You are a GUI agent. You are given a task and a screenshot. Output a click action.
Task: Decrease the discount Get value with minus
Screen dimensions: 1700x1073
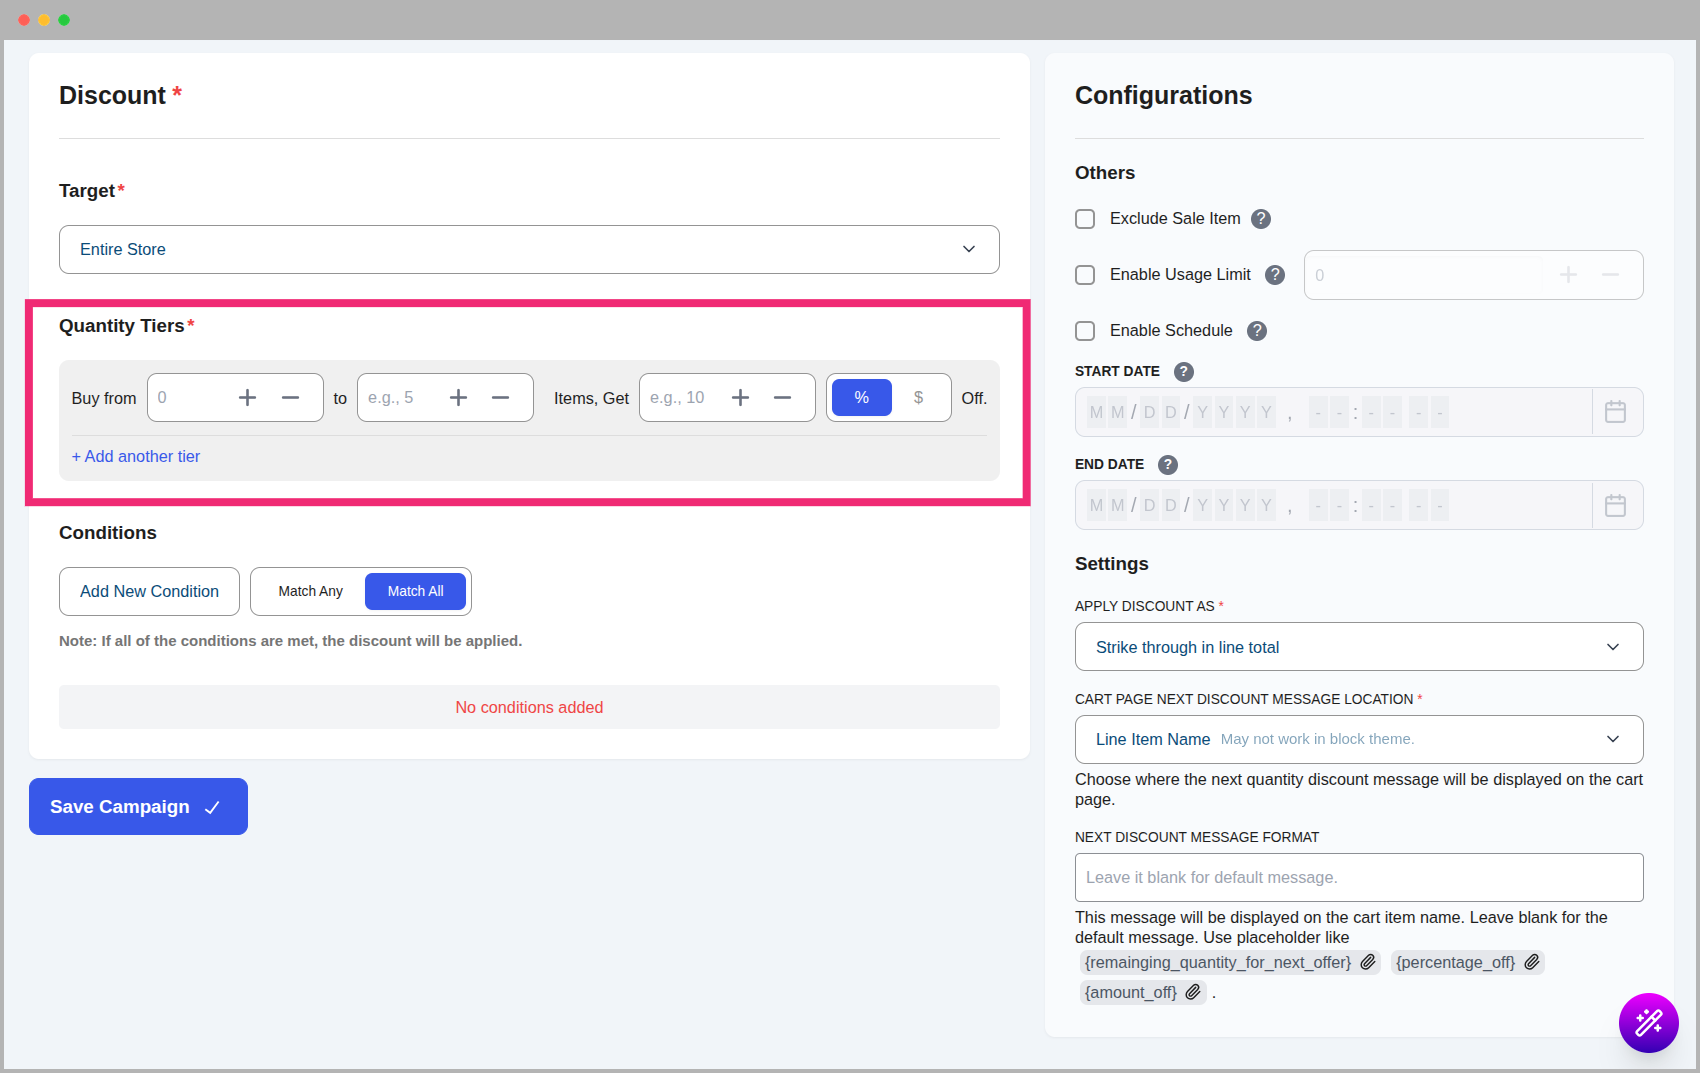coord(782,398)
